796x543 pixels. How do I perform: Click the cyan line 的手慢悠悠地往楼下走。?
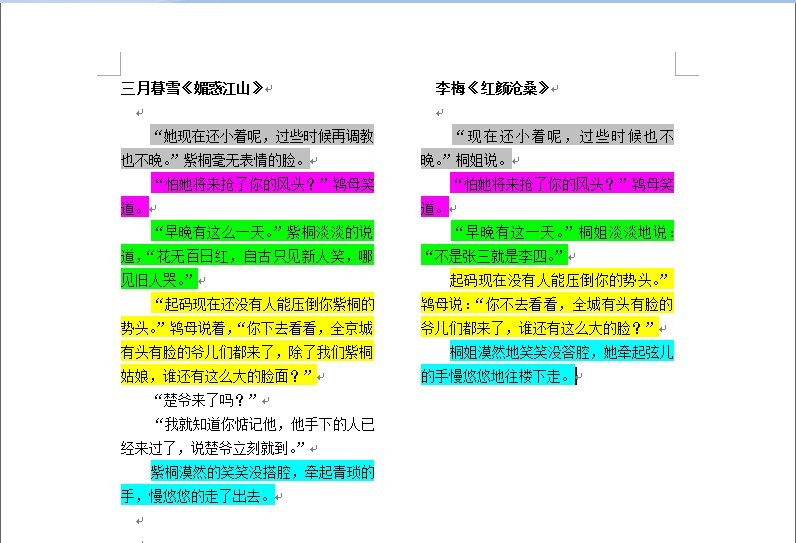point(498,376)
